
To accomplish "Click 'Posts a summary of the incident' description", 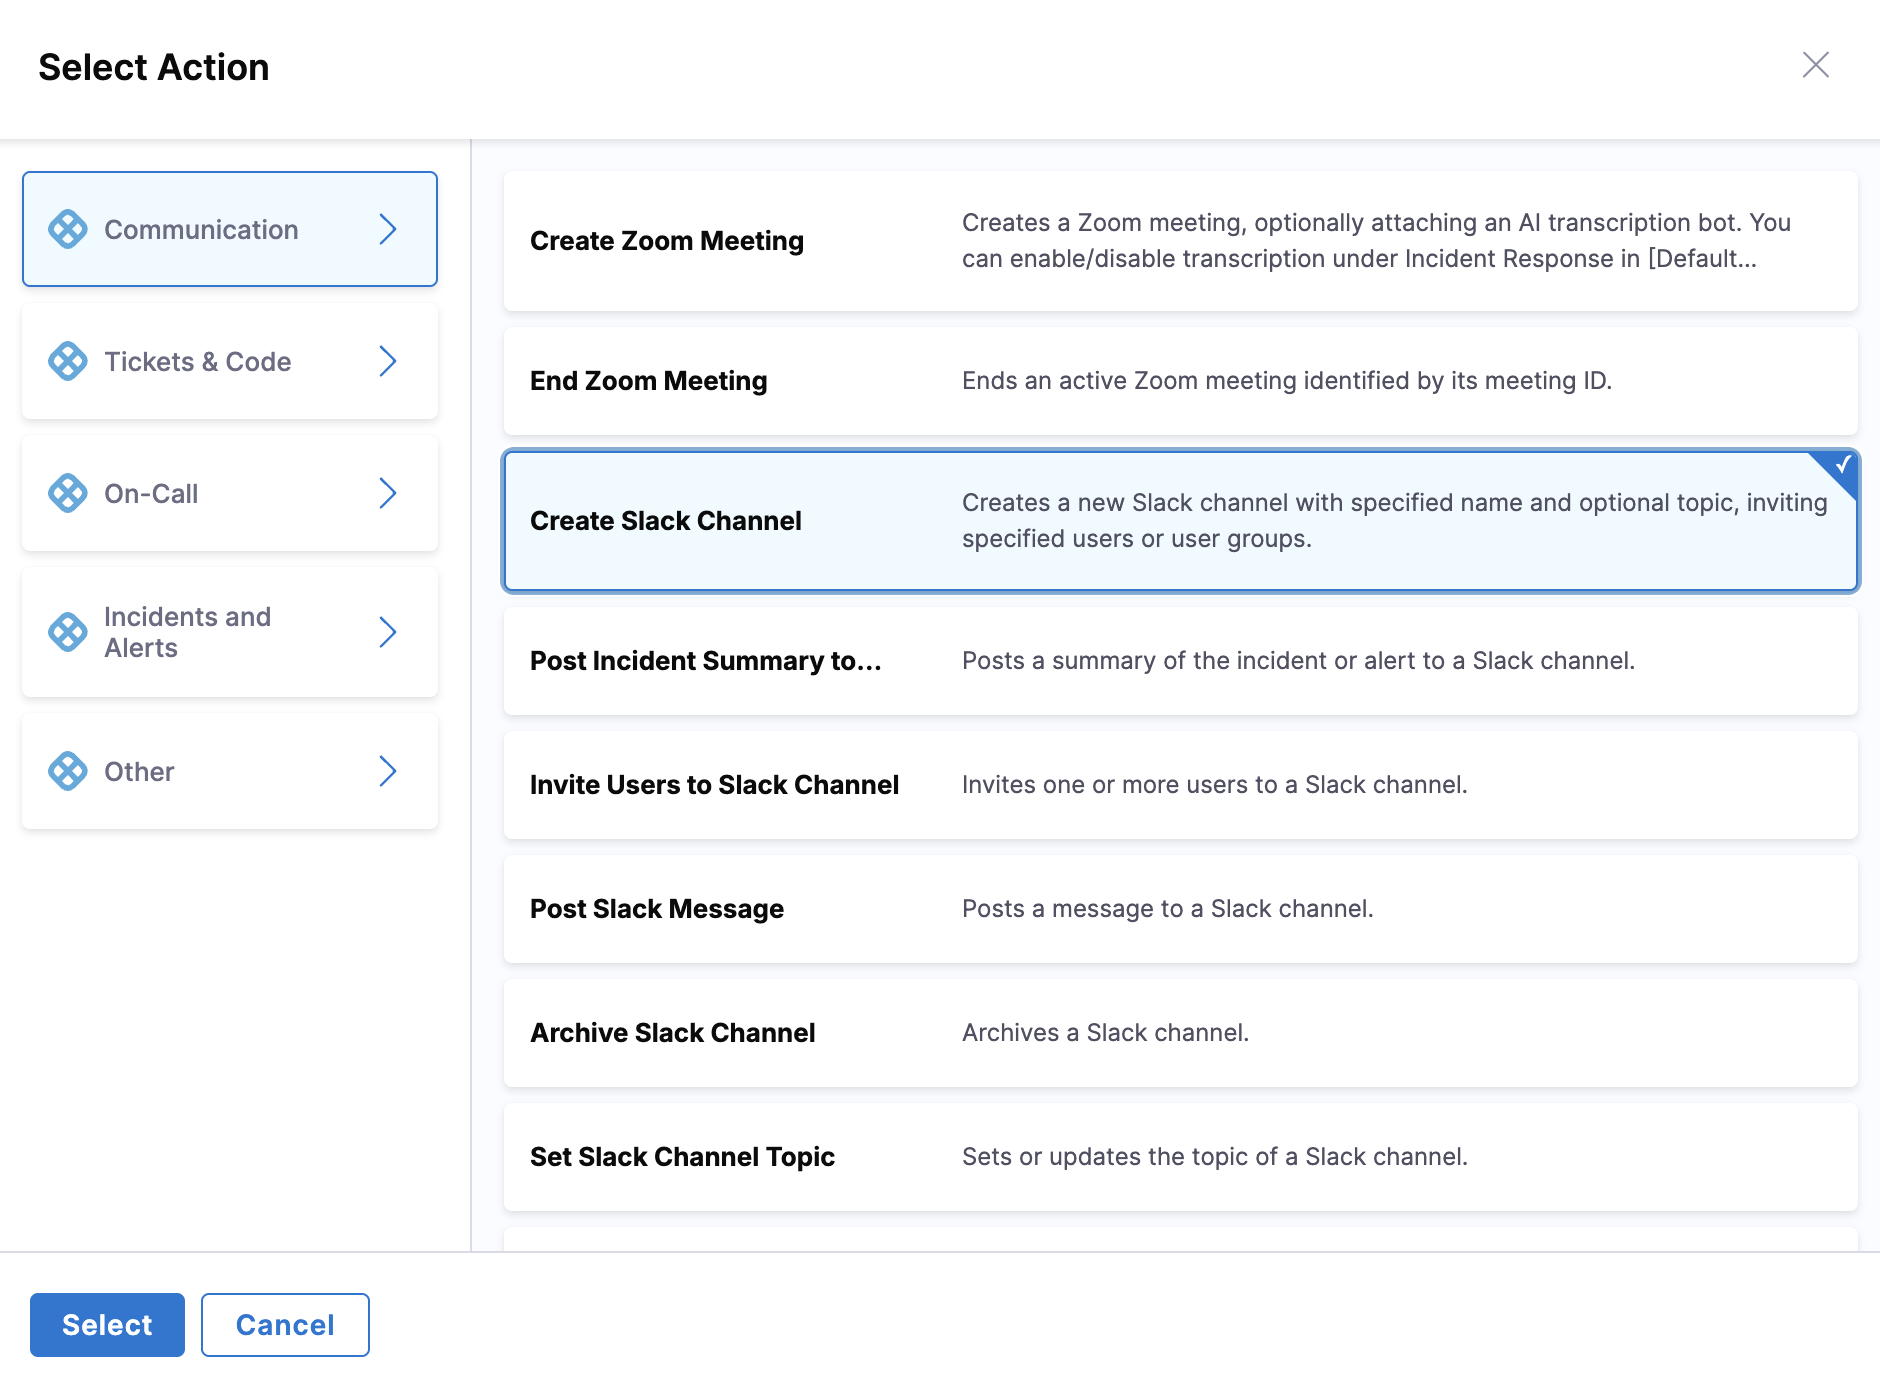I will click(1299, 661).
